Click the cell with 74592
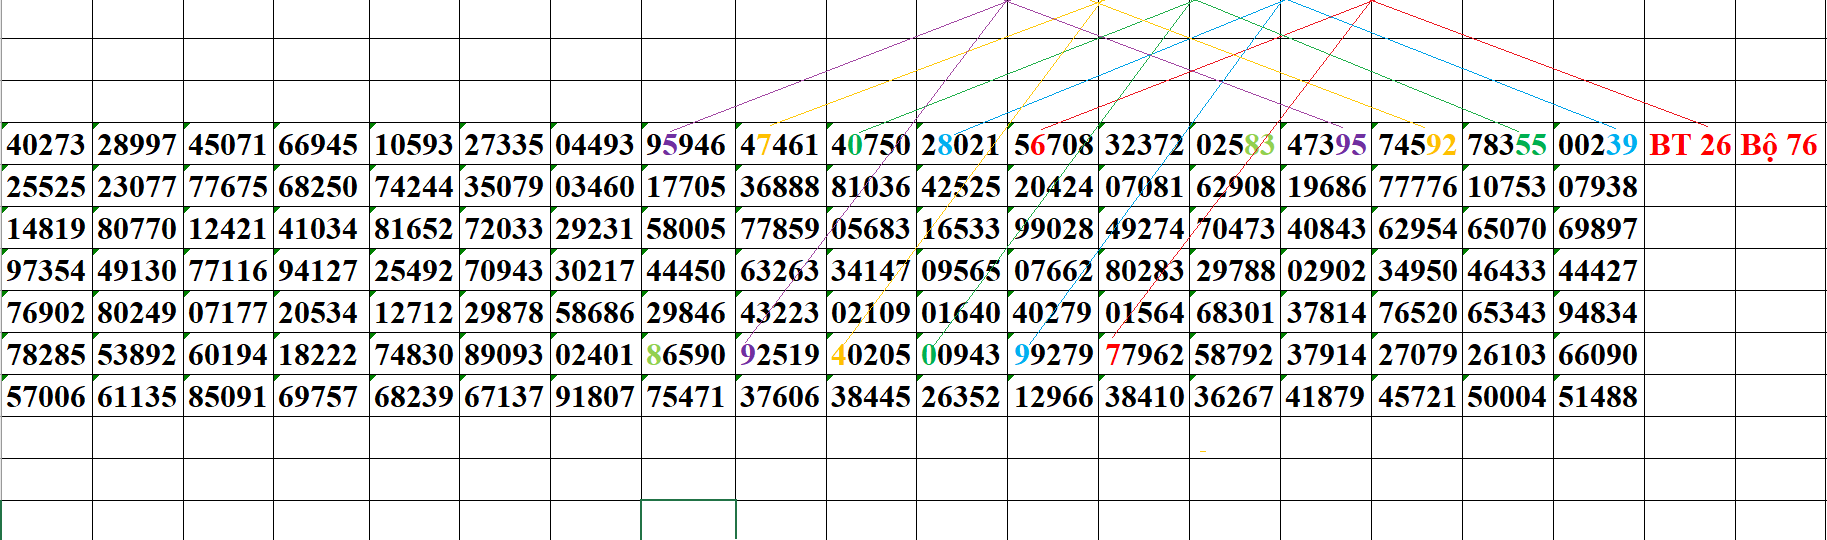Image resolution: width=1827 pixels, height=540 pixels. tap(1417, 145)
